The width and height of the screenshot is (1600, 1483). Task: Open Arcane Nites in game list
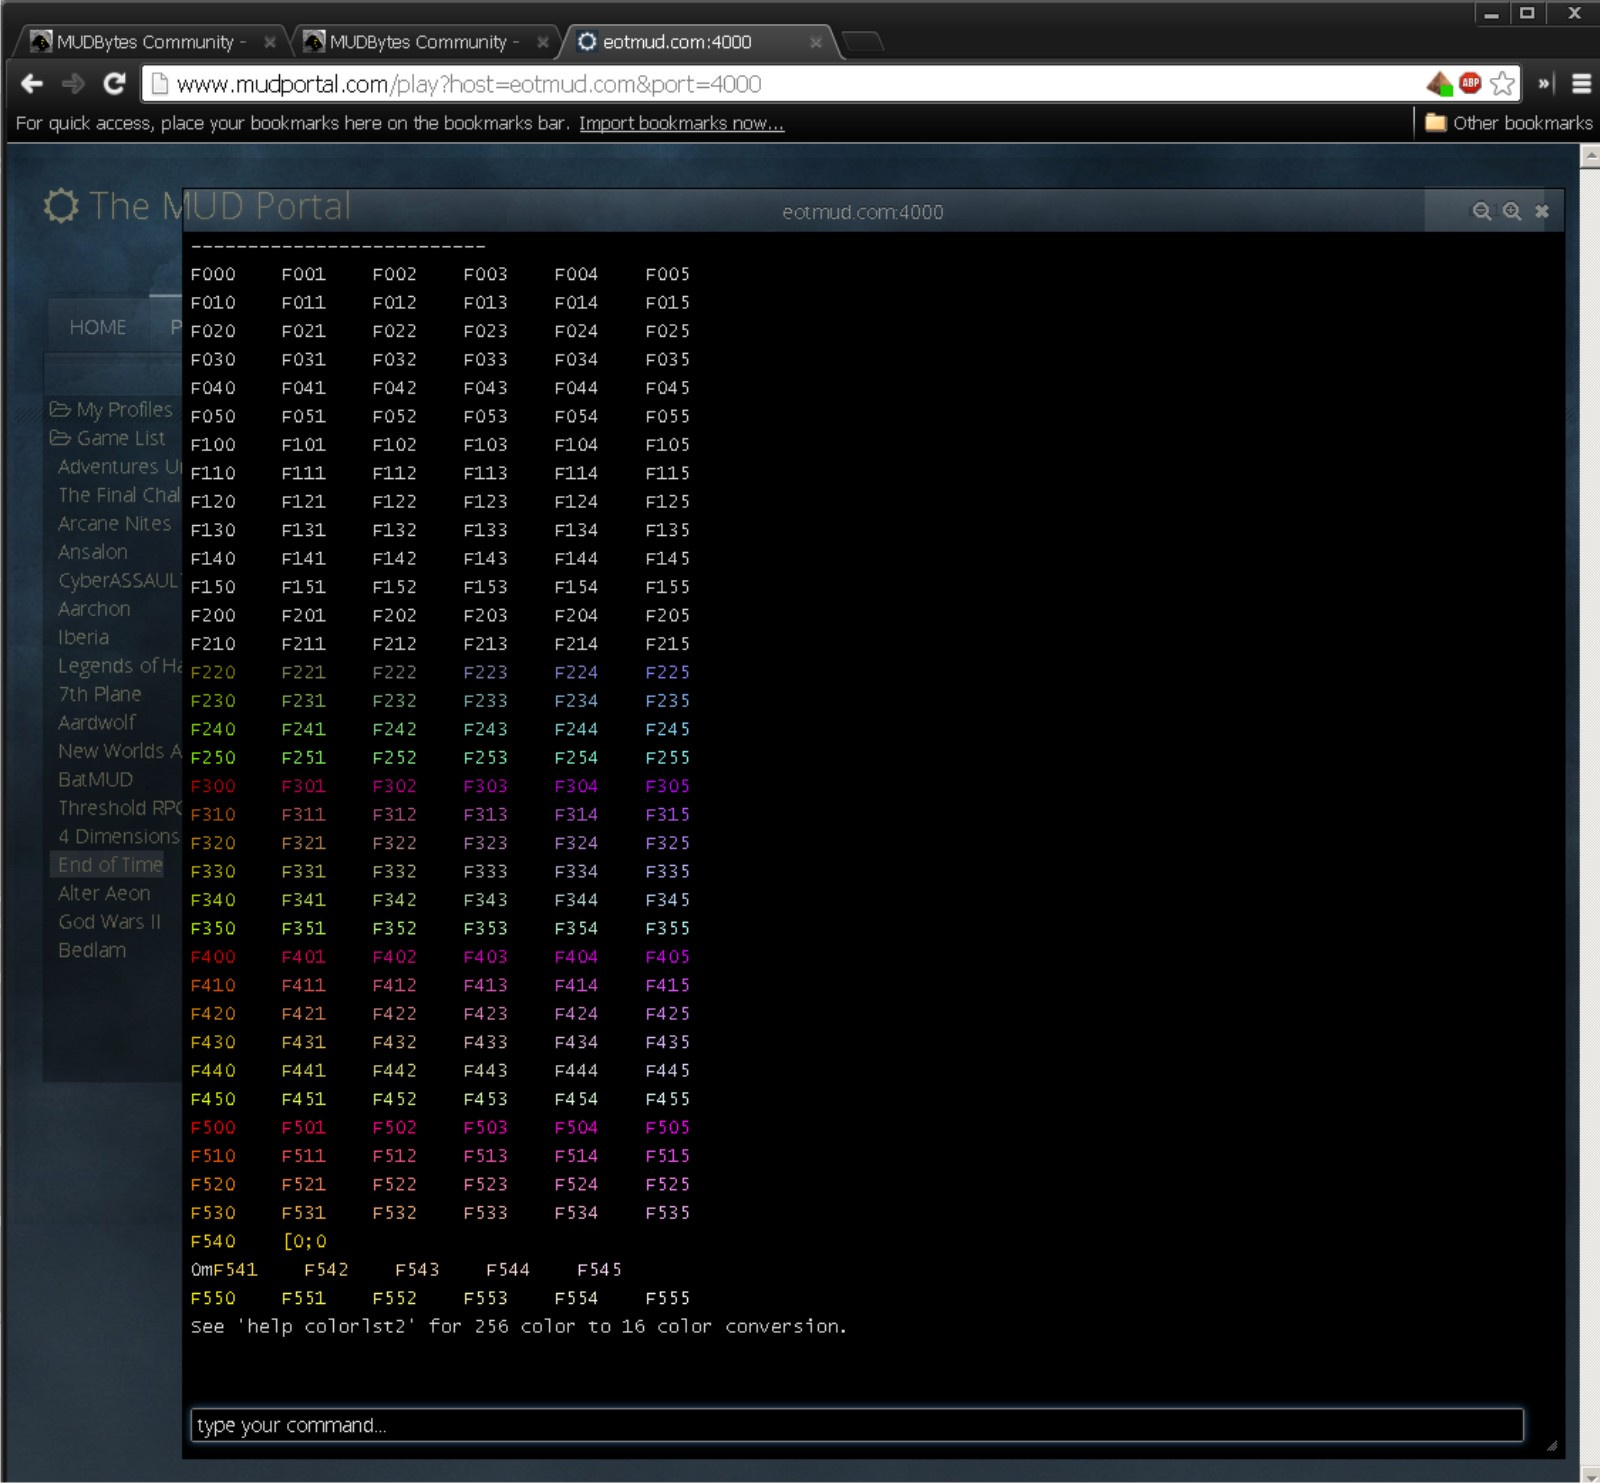pos(114,523)
